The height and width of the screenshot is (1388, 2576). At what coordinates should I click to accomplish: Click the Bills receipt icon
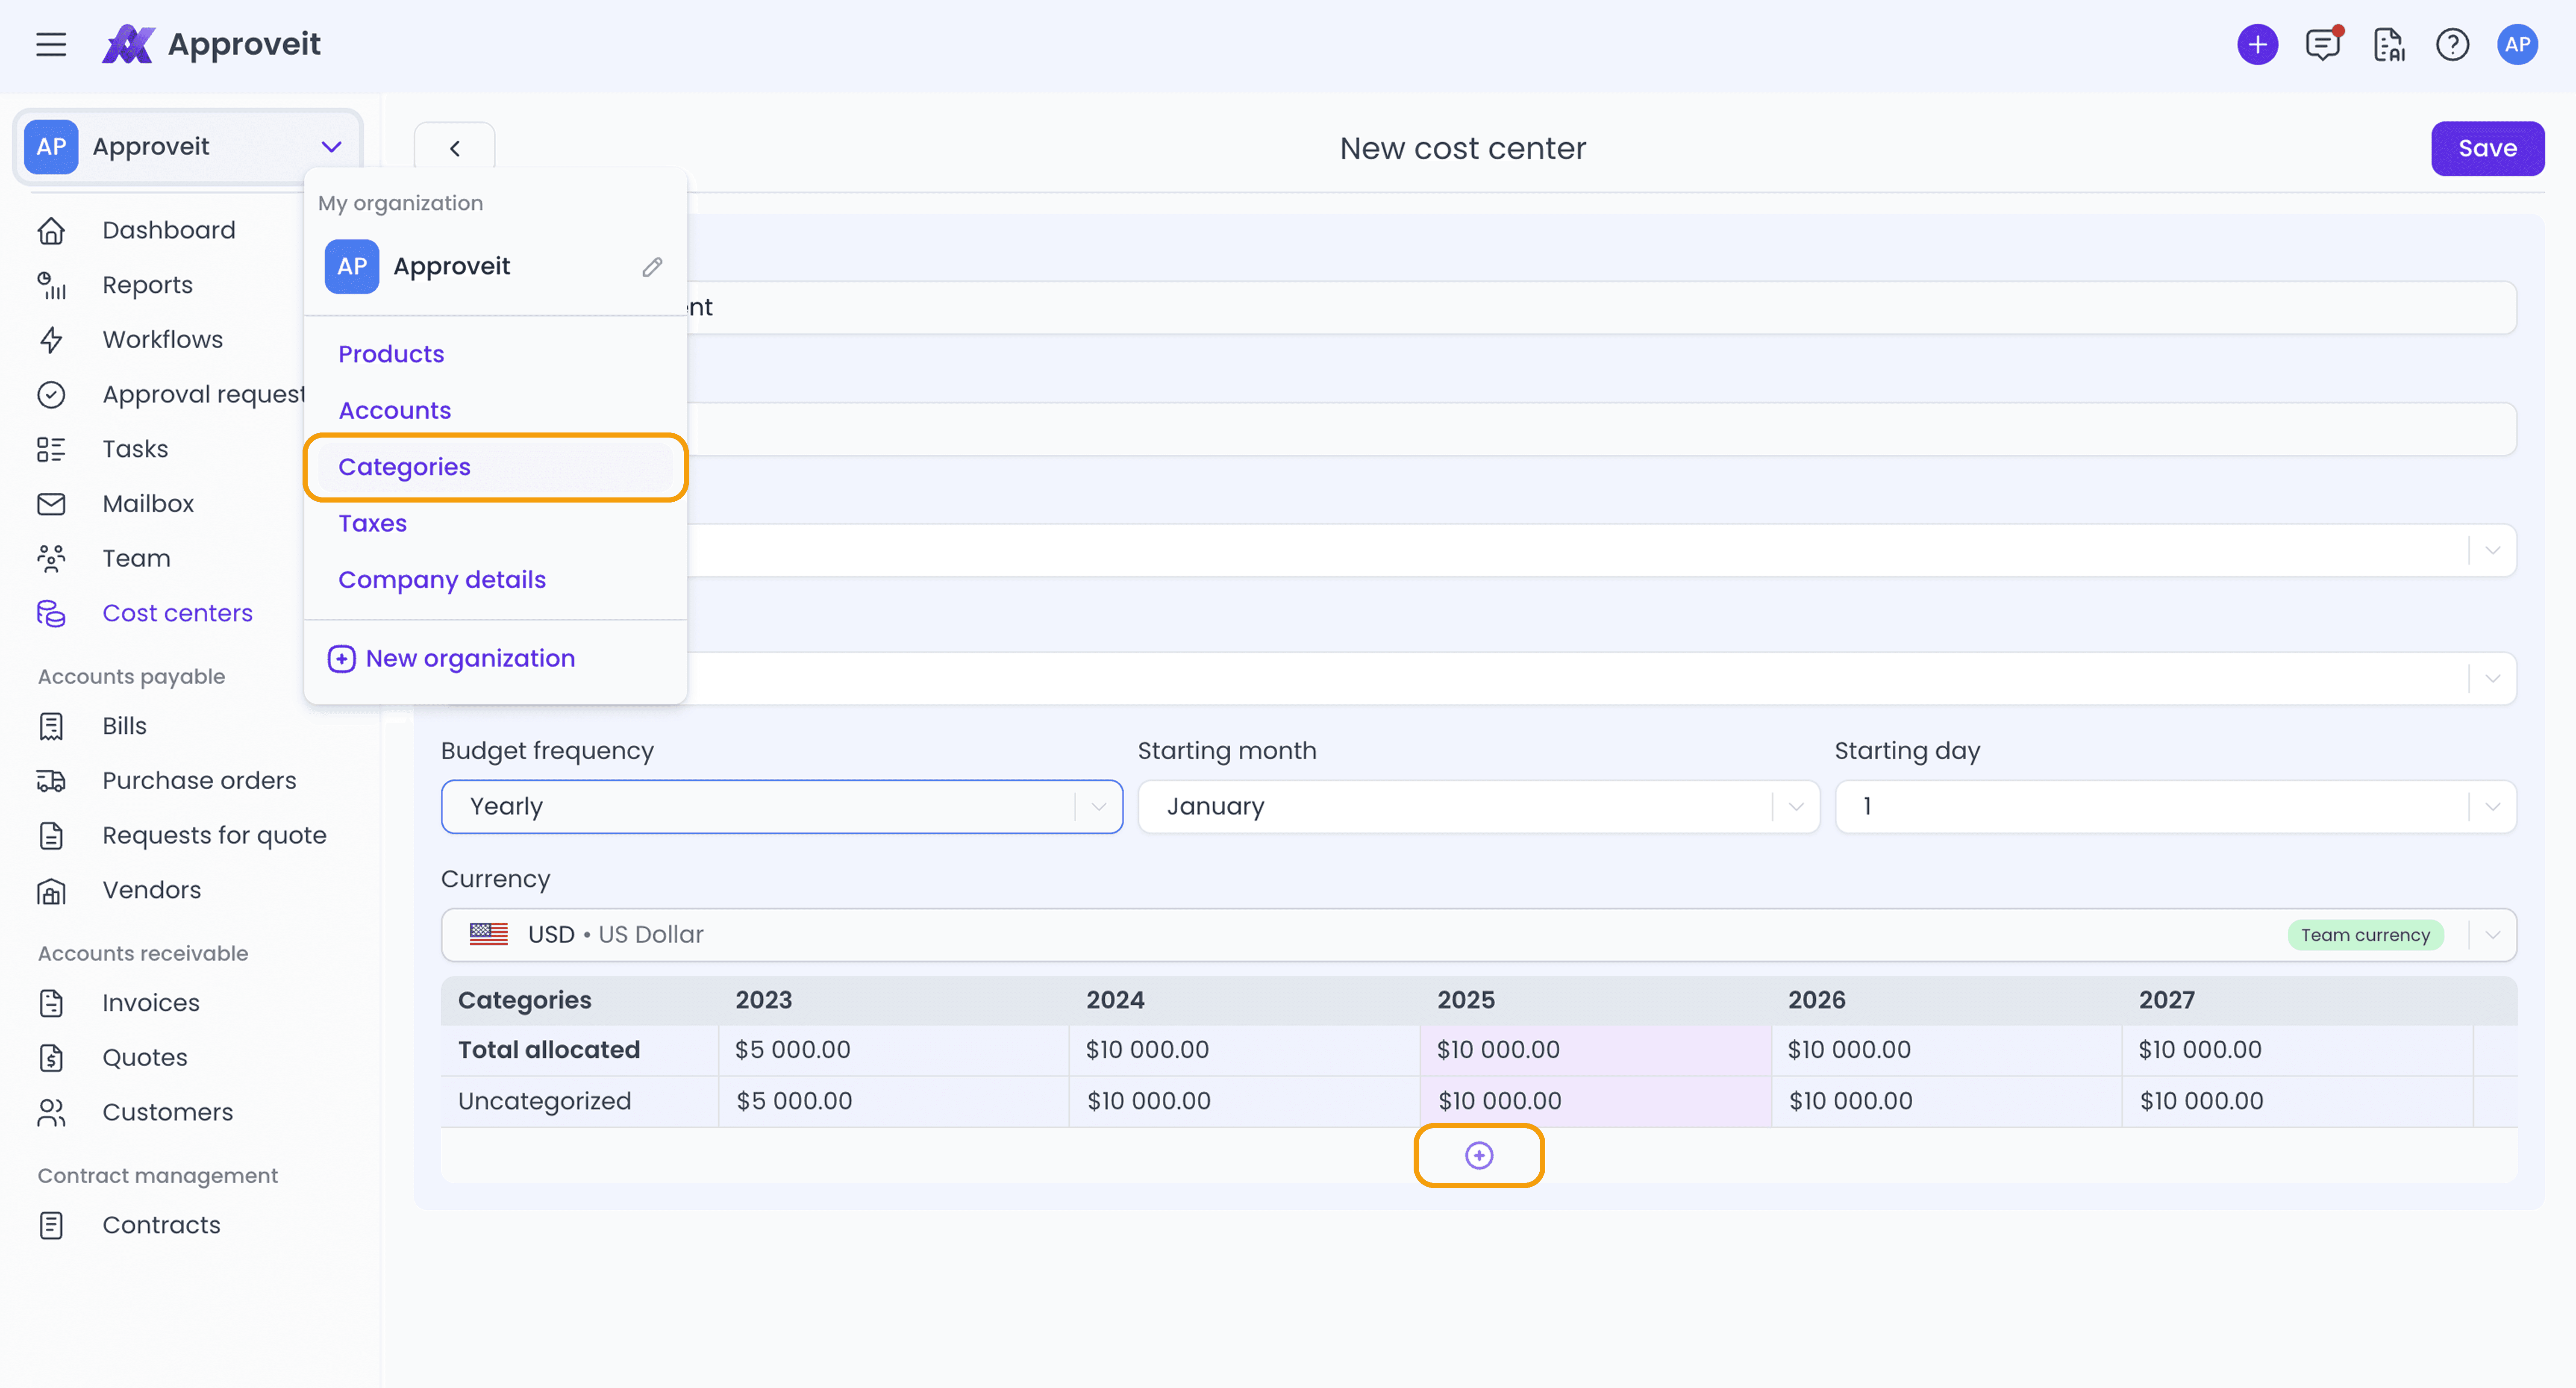click(x=51, y=726)
